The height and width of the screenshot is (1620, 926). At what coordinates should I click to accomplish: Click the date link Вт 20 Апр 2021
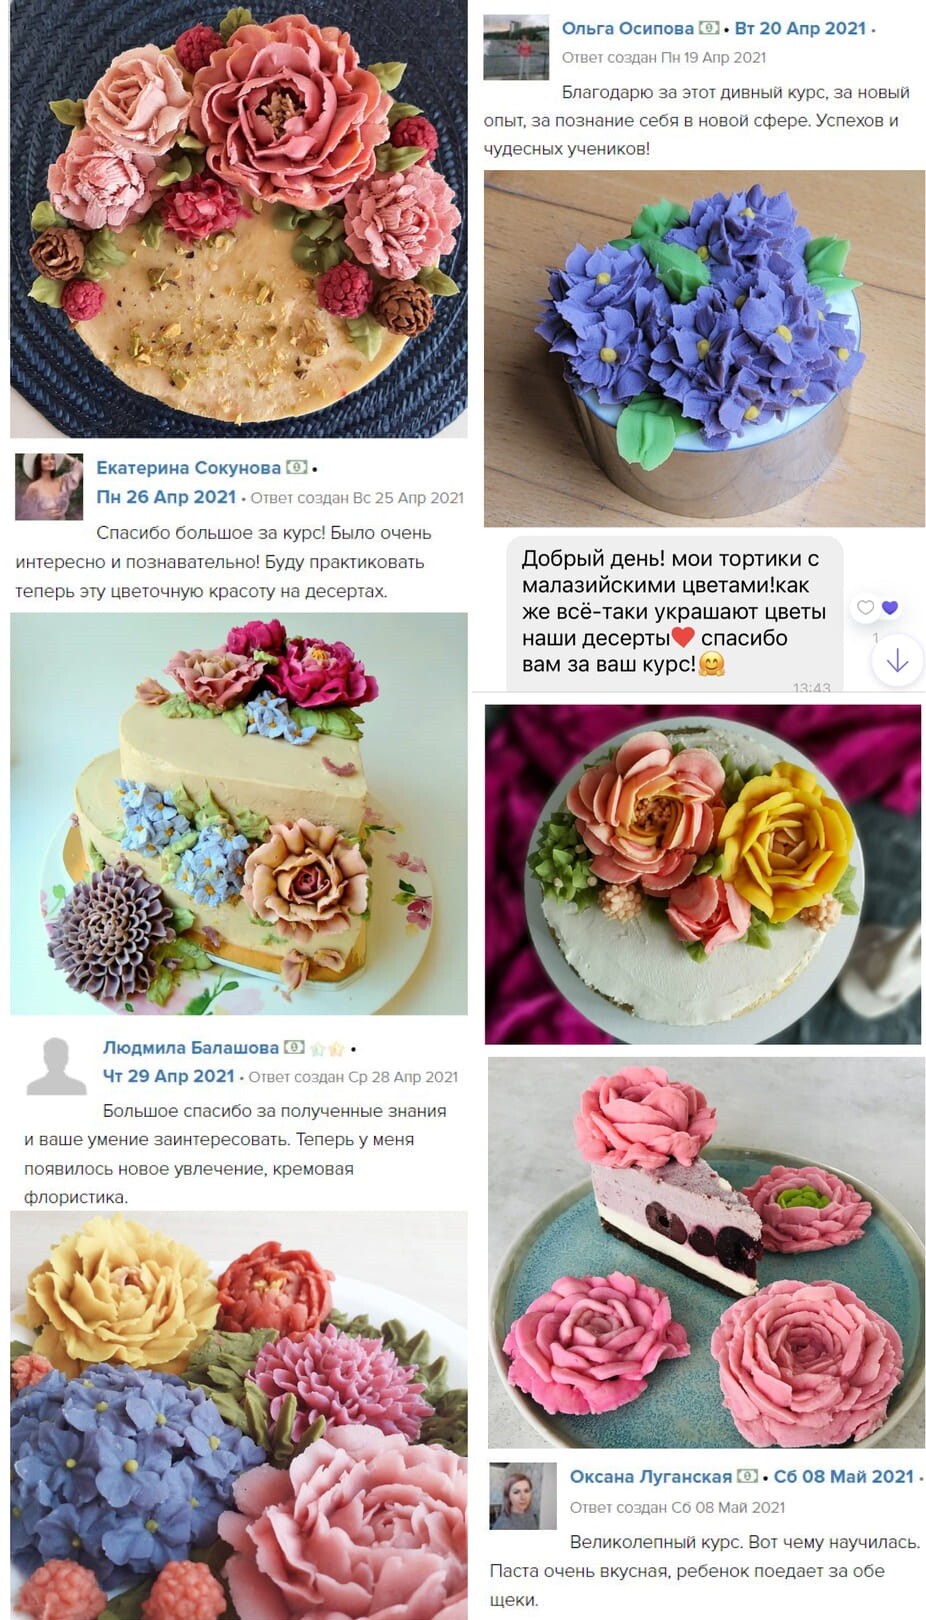point(800,28)
